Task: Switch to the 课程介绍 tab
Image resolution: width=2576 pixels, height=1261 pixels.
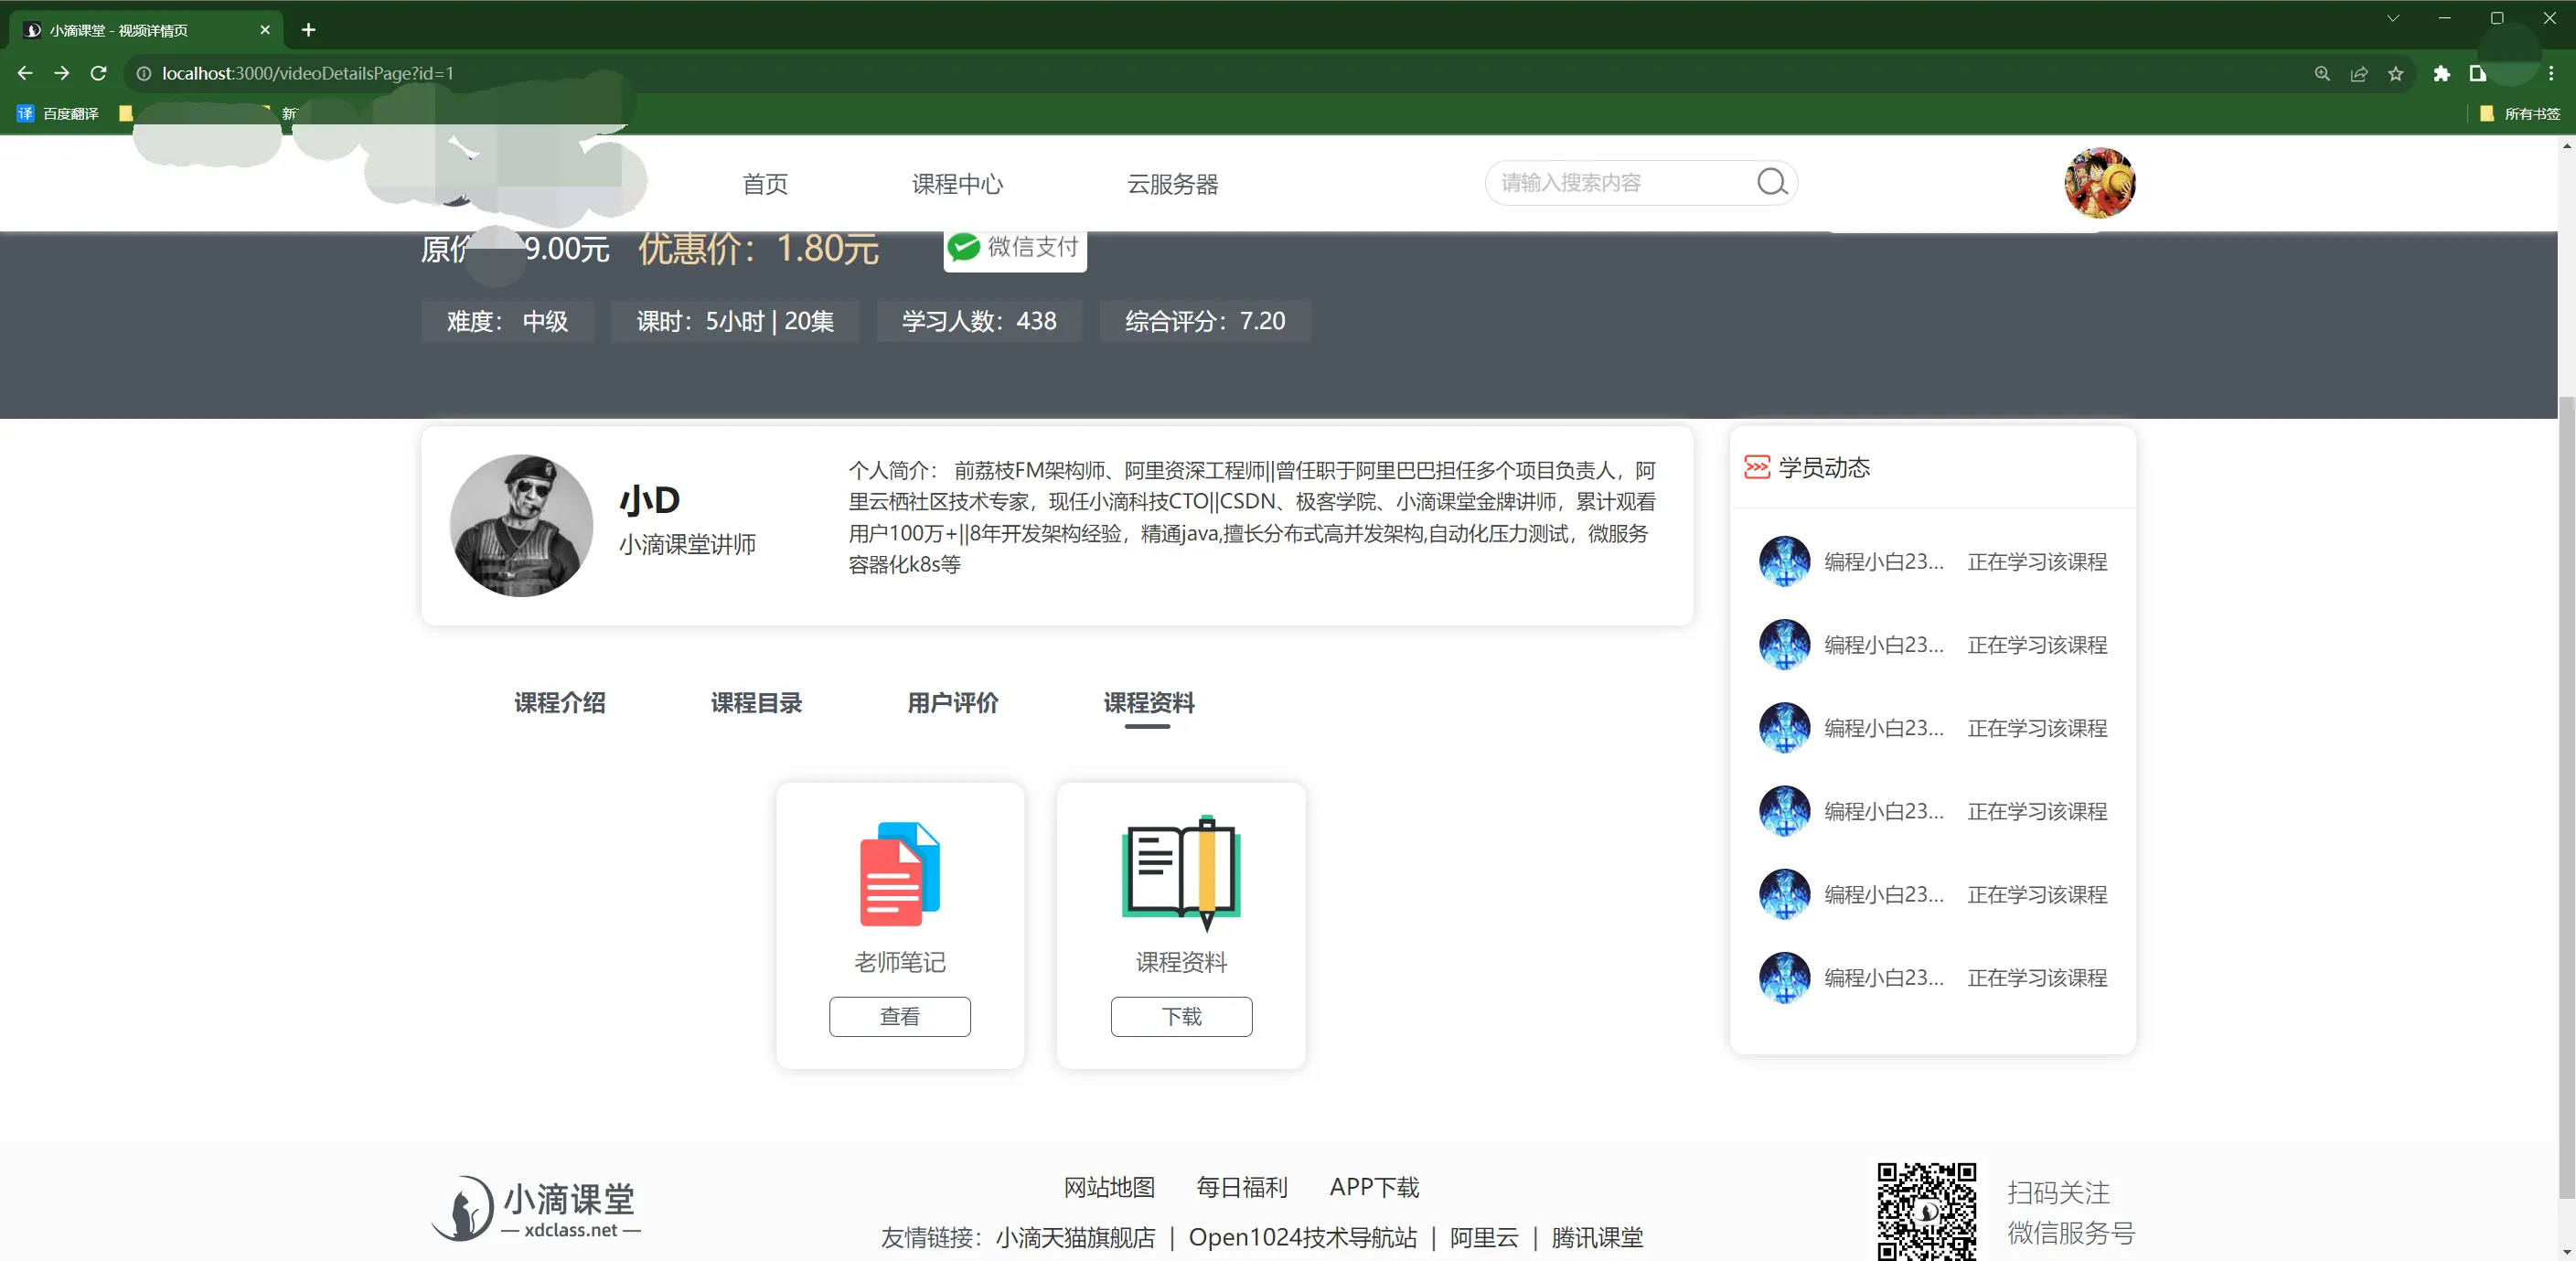Action: coord(560,703)
